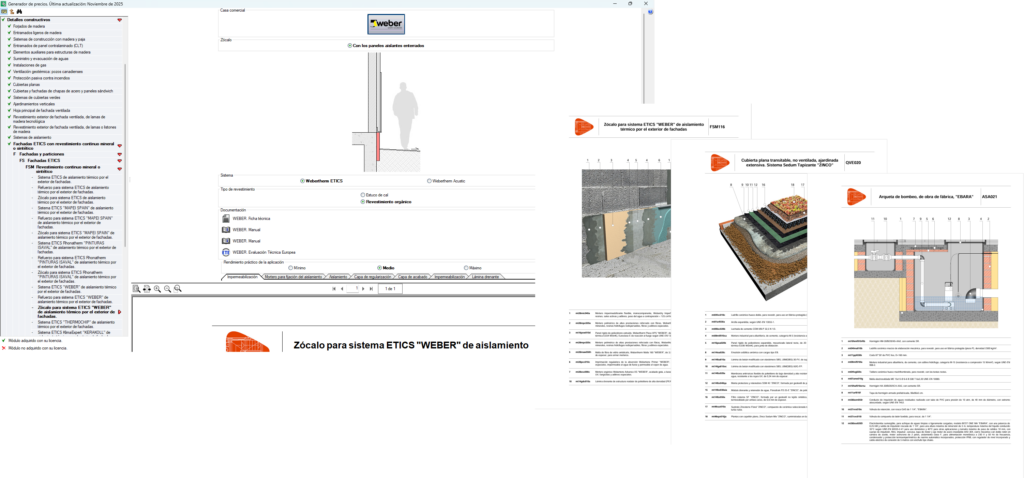Viewport: 1024px width, 478px height.
Task: Select Mínimo application performance
Action: point(291,268)
